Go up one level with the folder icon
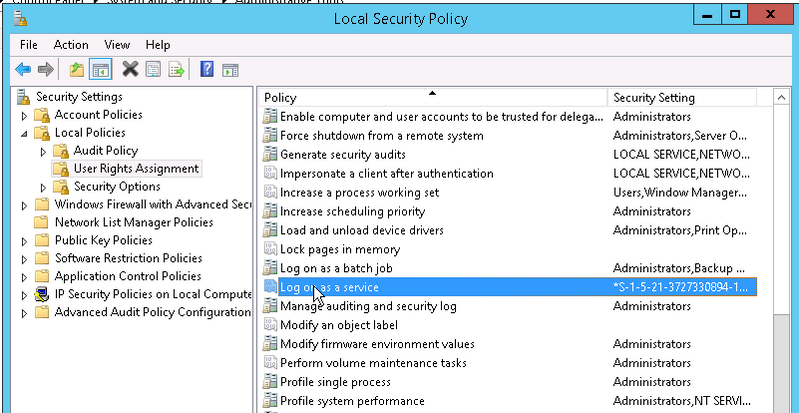This screenshot has height=413, width=799. (x=77, y=69)
